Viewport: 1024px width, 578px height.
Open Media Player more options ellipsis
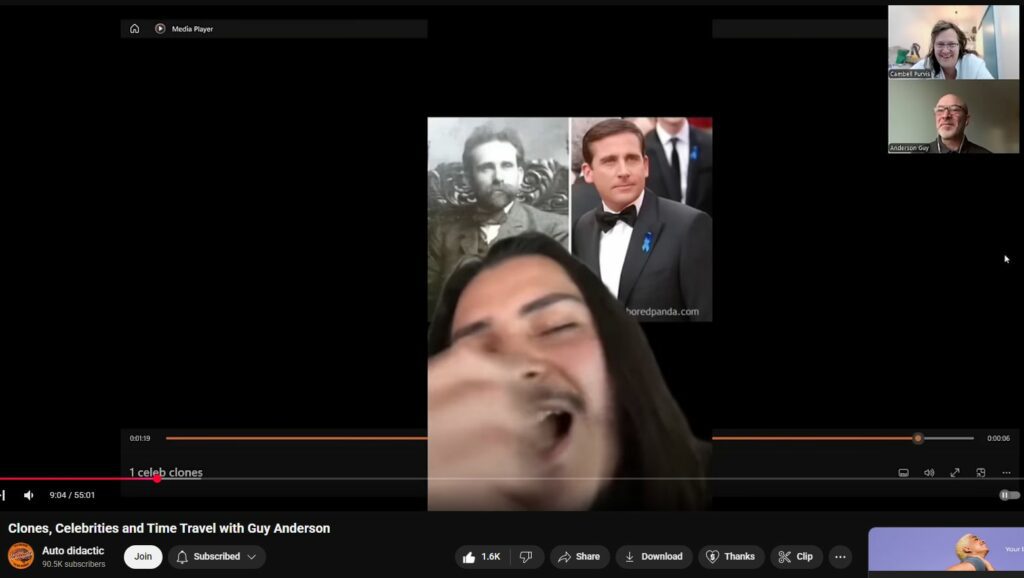(x=1006, y=472)
